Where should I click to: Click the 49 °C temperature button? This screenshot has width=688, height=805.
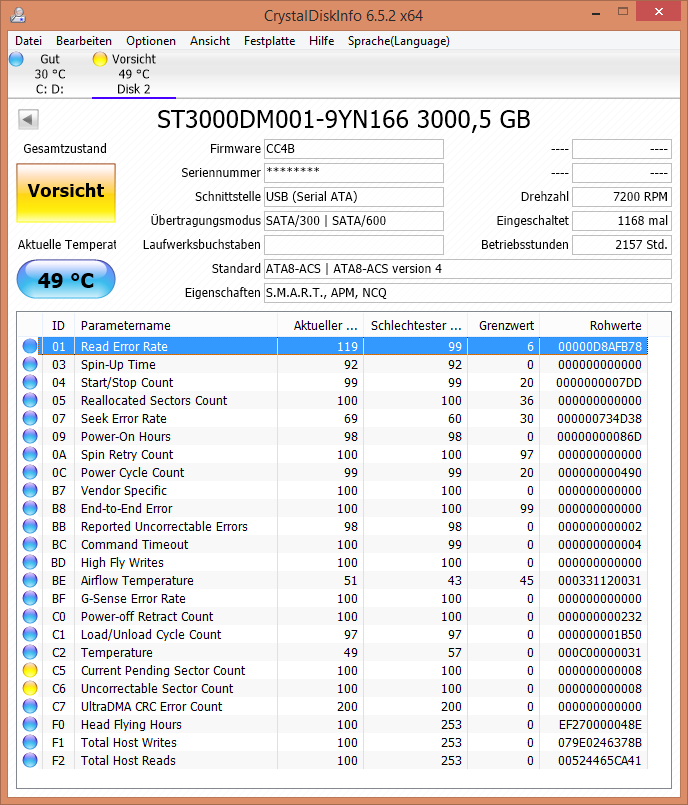(x=66, y=279)
